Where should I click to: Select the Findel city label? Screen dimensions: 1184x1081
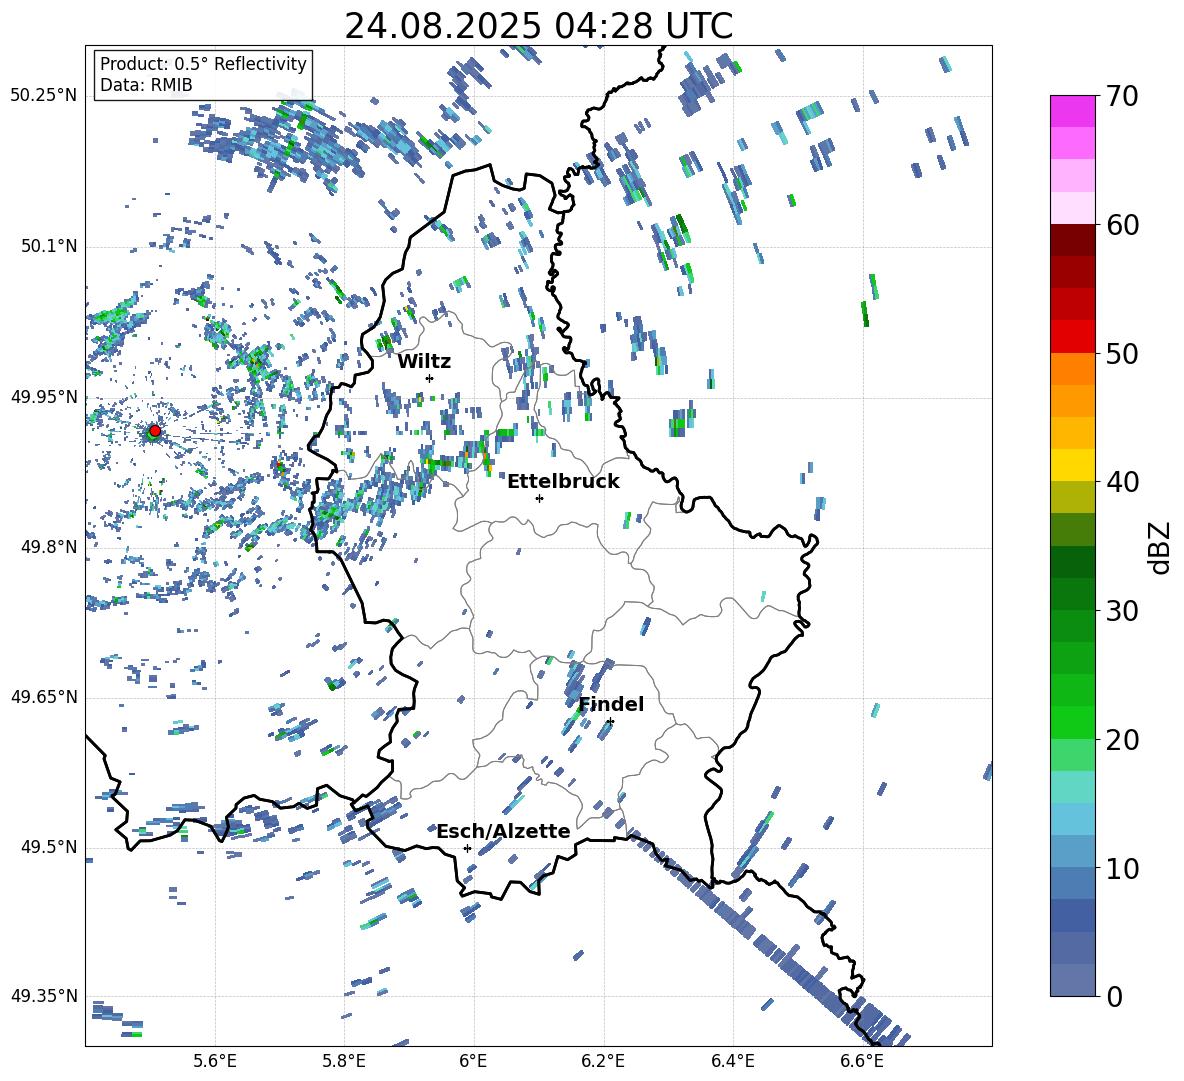(x=611, y=704)
